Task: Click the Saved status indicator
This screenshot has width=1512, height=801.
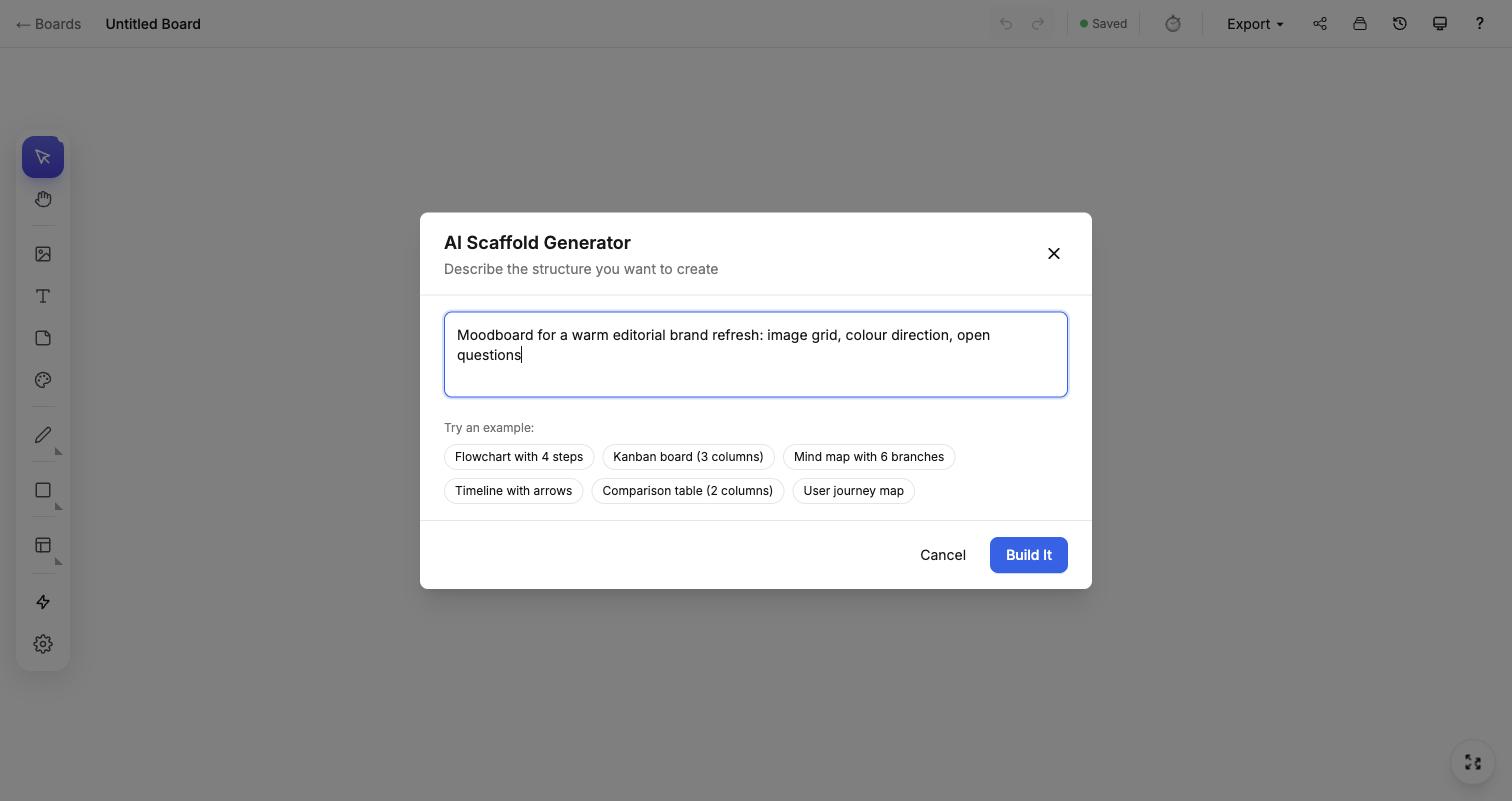Action: [x=1103, y=24]
